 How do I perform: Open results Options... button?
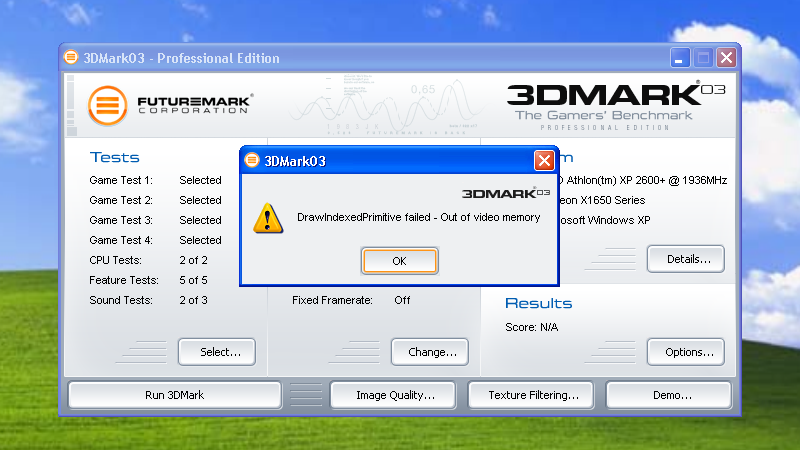tap(686, 352)
